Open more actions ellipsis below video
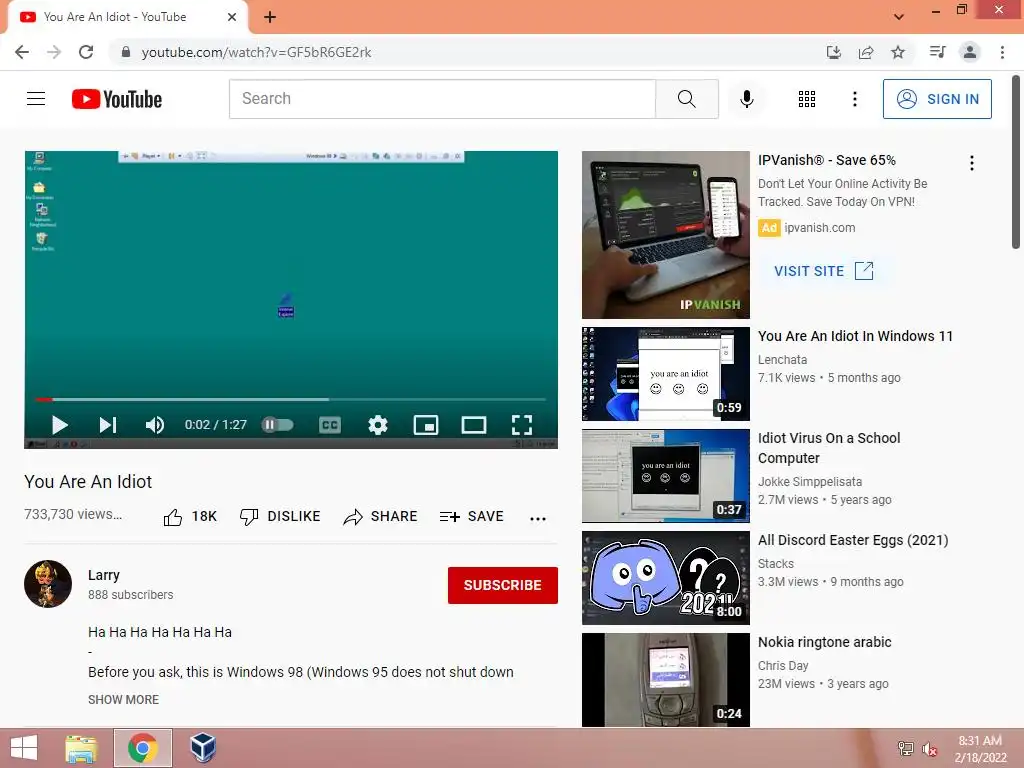Image resolution: width=1024 pixels, height=768 pixels. [x=537, y=519]
